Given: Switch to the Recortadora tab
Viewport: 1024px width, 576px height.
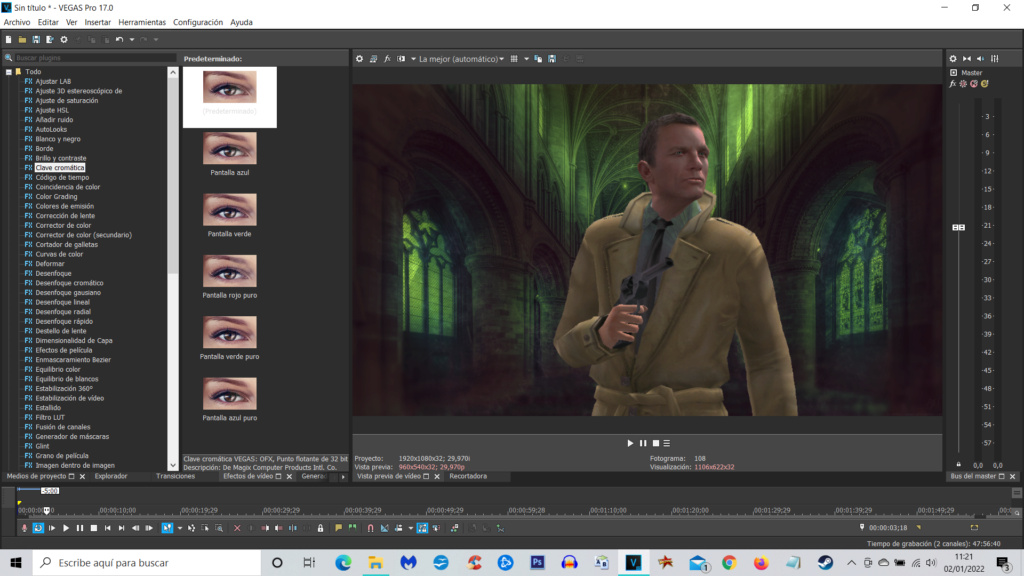Looking at the screenshot, I should tap(468, 476).
